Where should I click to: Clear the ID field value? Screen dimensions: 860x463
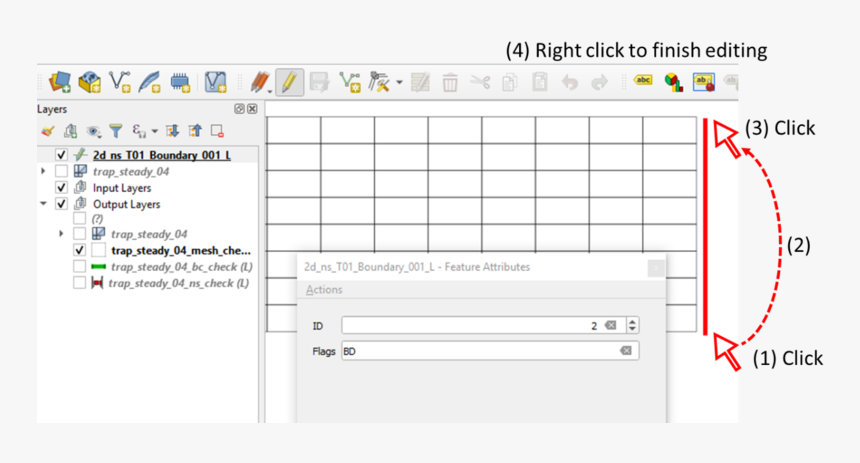pyautogui.click(x=610, y=325)
